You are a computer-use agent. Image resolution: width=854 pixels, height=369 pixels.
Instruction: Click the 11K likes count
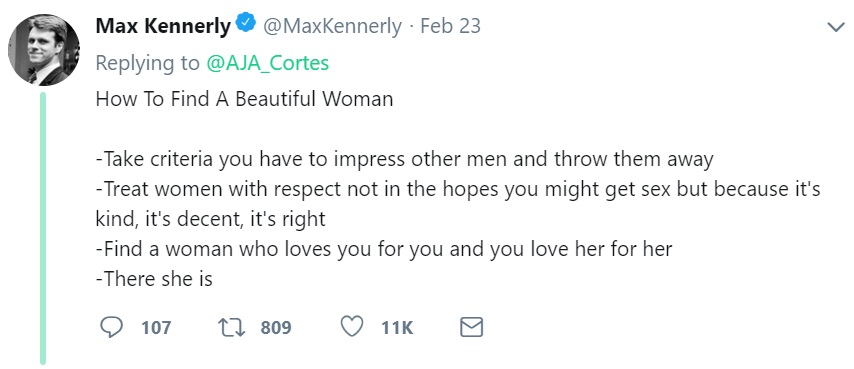[x=397, y=328]
